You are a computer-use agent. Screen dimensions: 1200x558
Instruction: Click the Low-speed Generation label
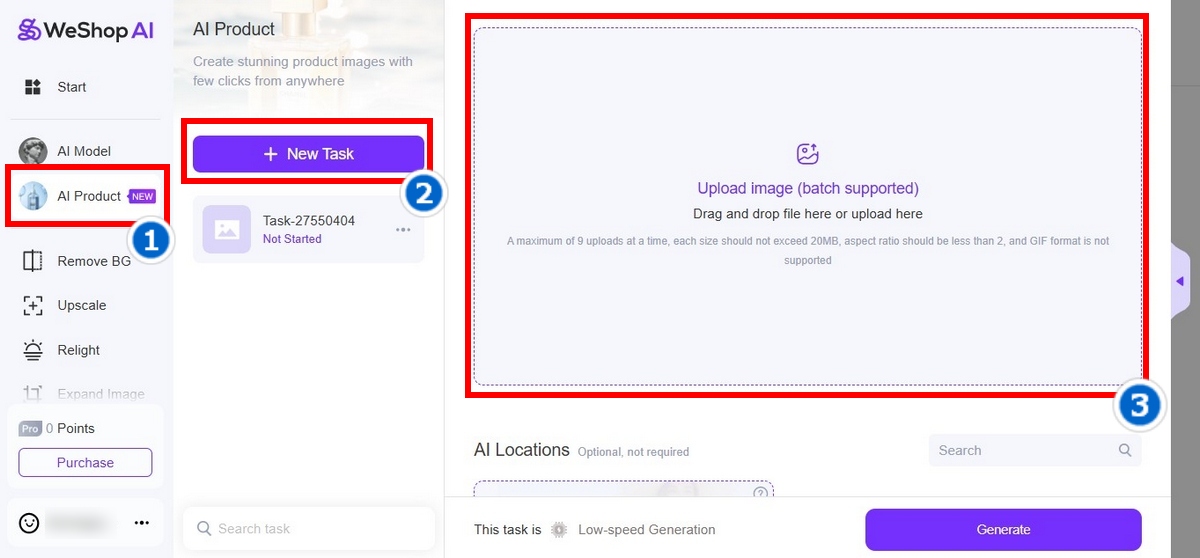[x=647, y=530]
